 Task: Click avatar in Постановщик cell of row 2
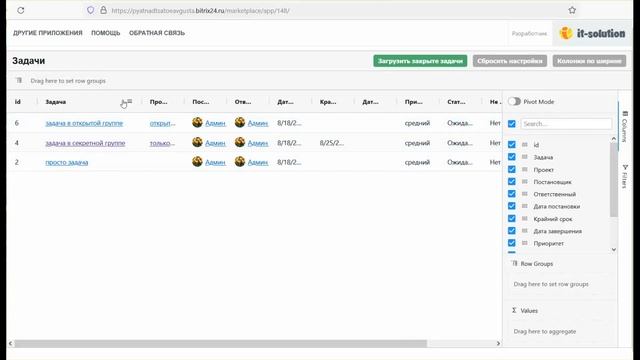pyautogui.click(x=197, y=162)
